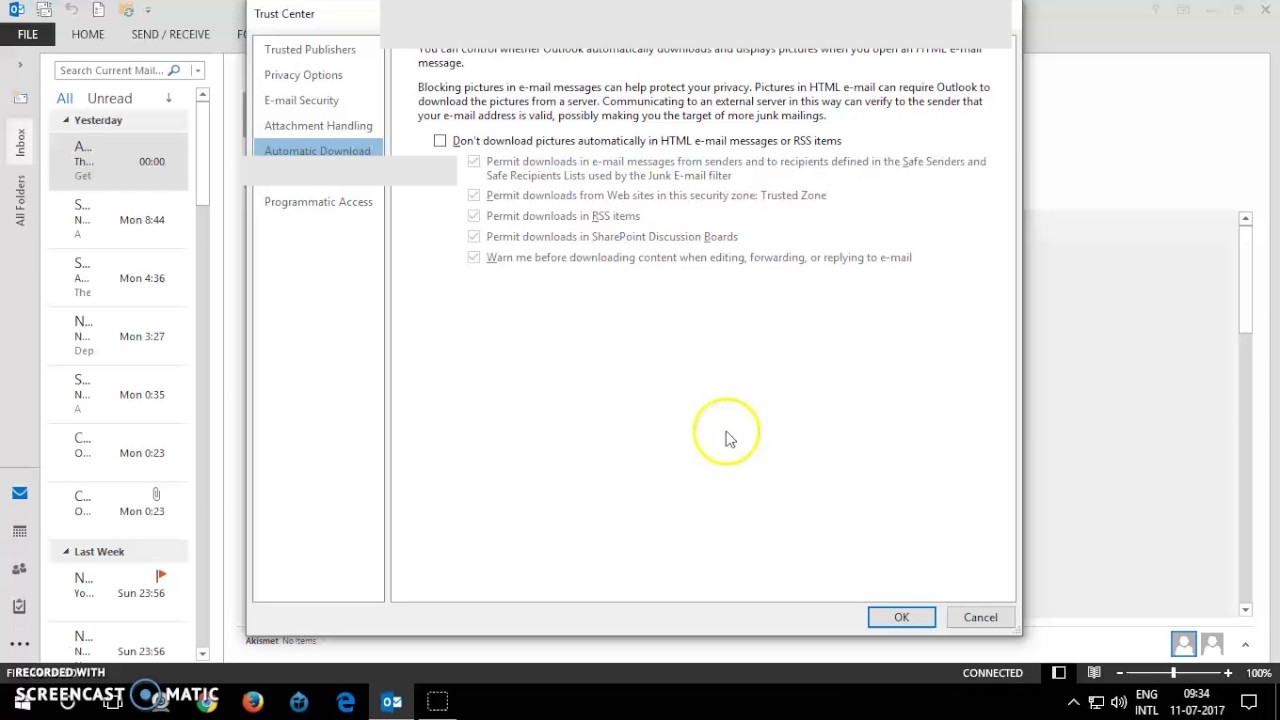Screen dimensions: 1280x720
Task: Open the message received Mon 3:27
Action: (x=118, y=336)
